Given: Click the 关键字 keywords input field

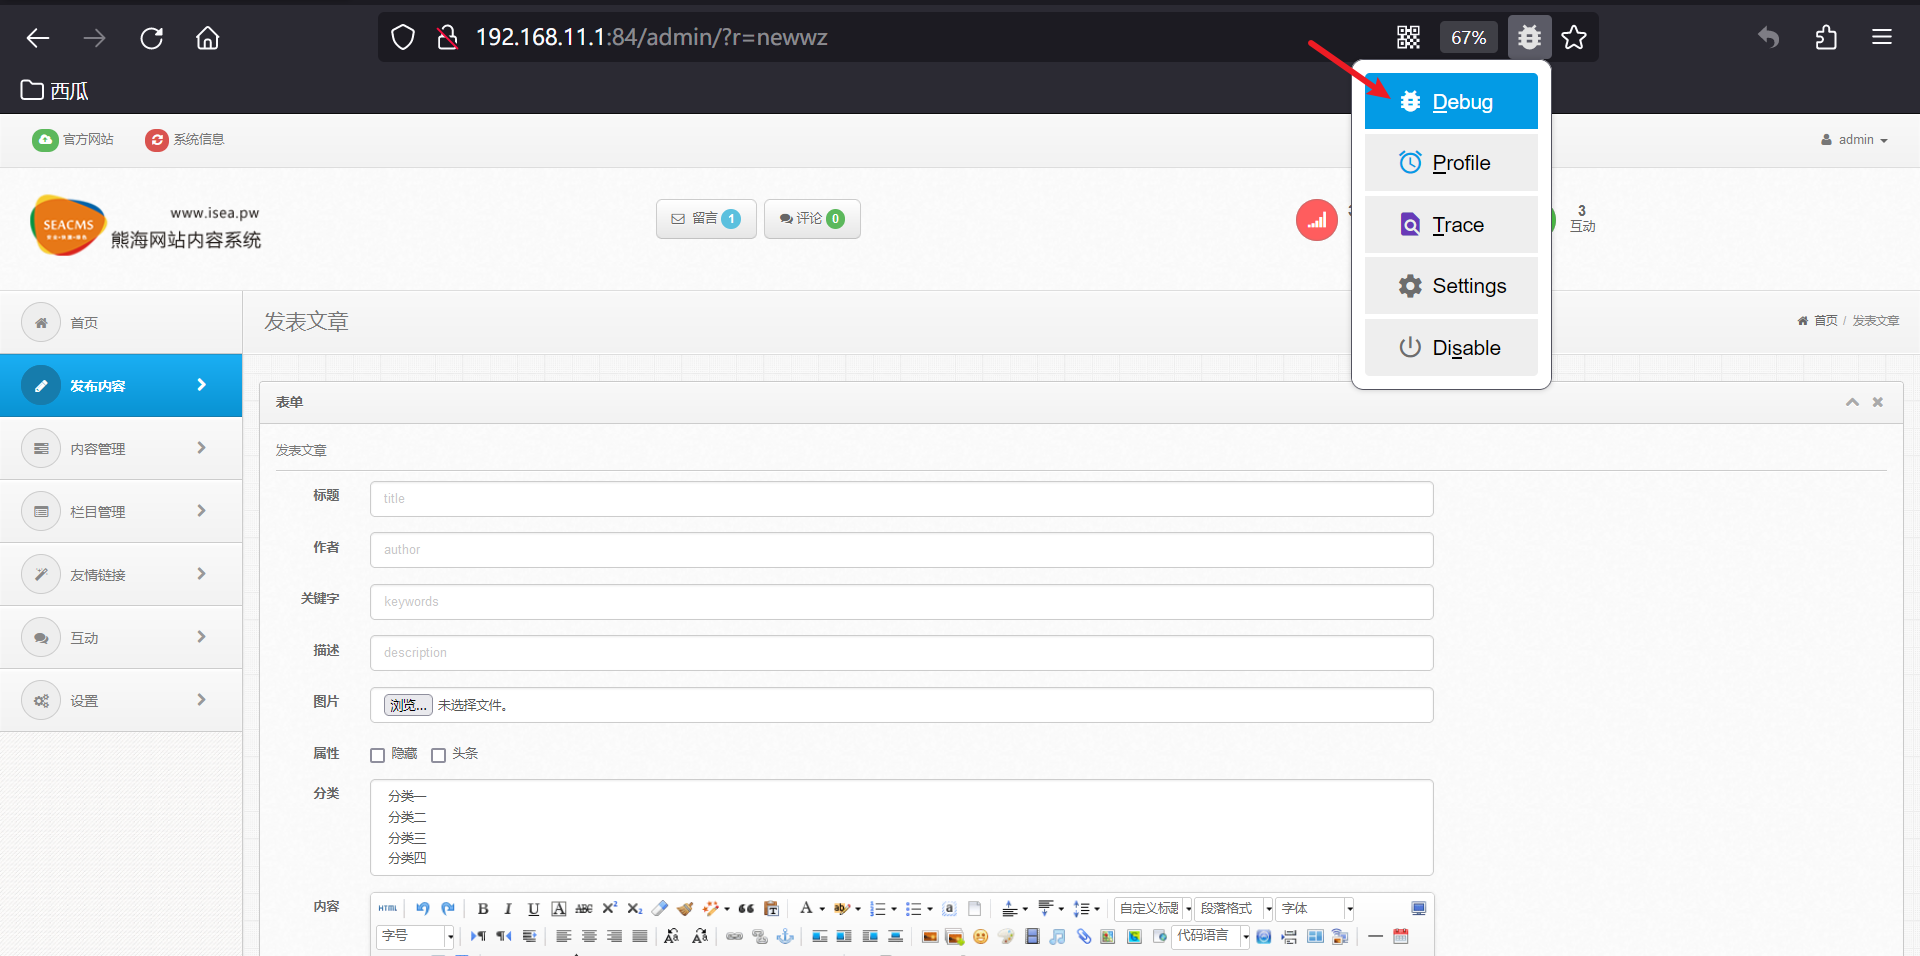Looking at the screenshot, I should point(901,602).
